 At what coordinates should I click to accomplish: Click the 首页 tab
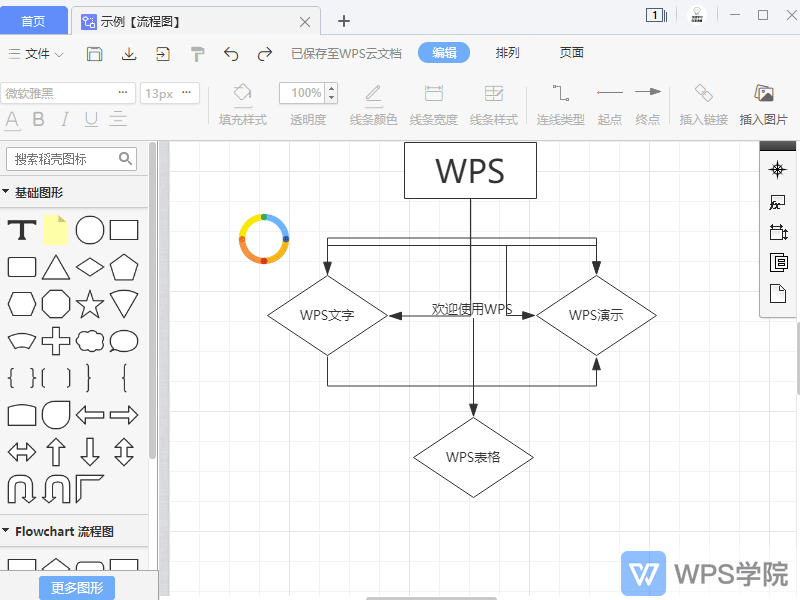tap(33, 19)
